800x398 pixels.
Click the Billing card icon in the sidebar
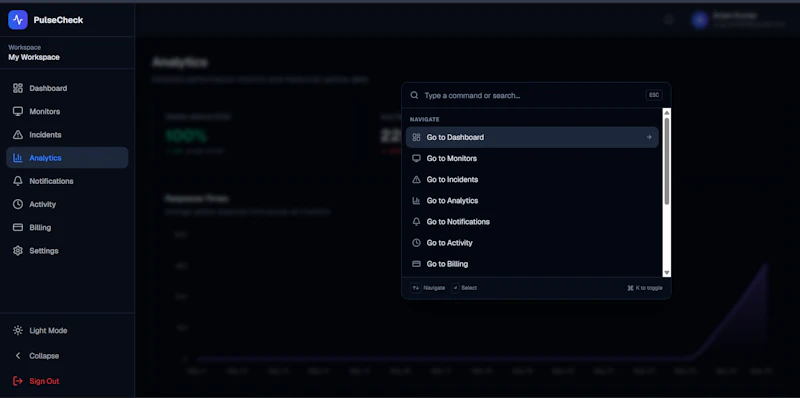(18, 228)
